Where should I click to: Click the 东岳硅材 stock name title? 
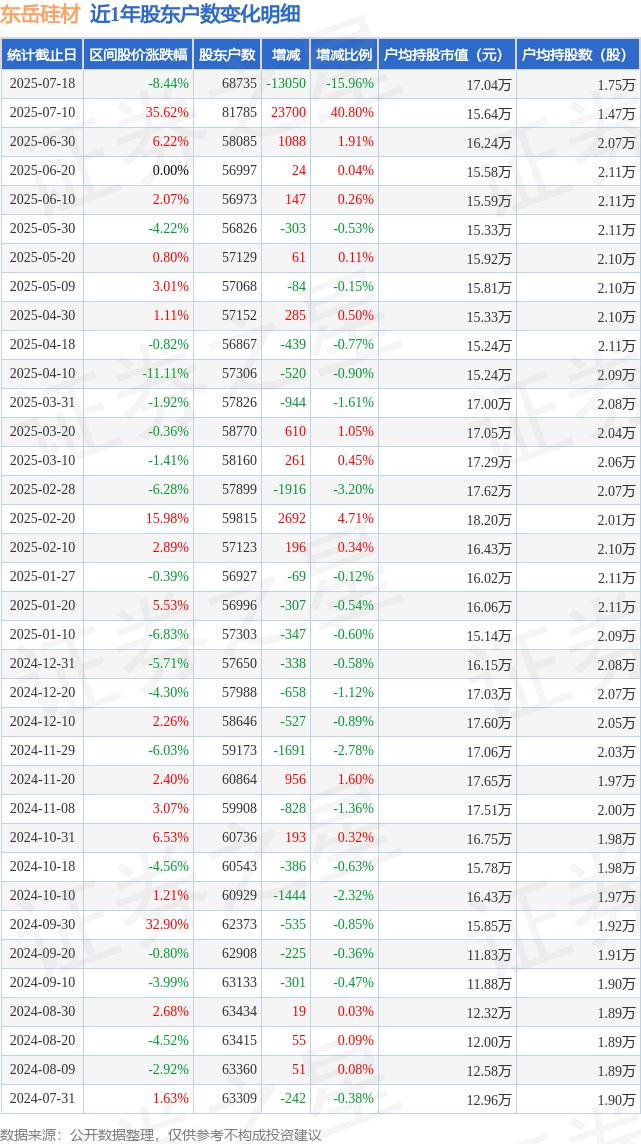coord(40,14)
